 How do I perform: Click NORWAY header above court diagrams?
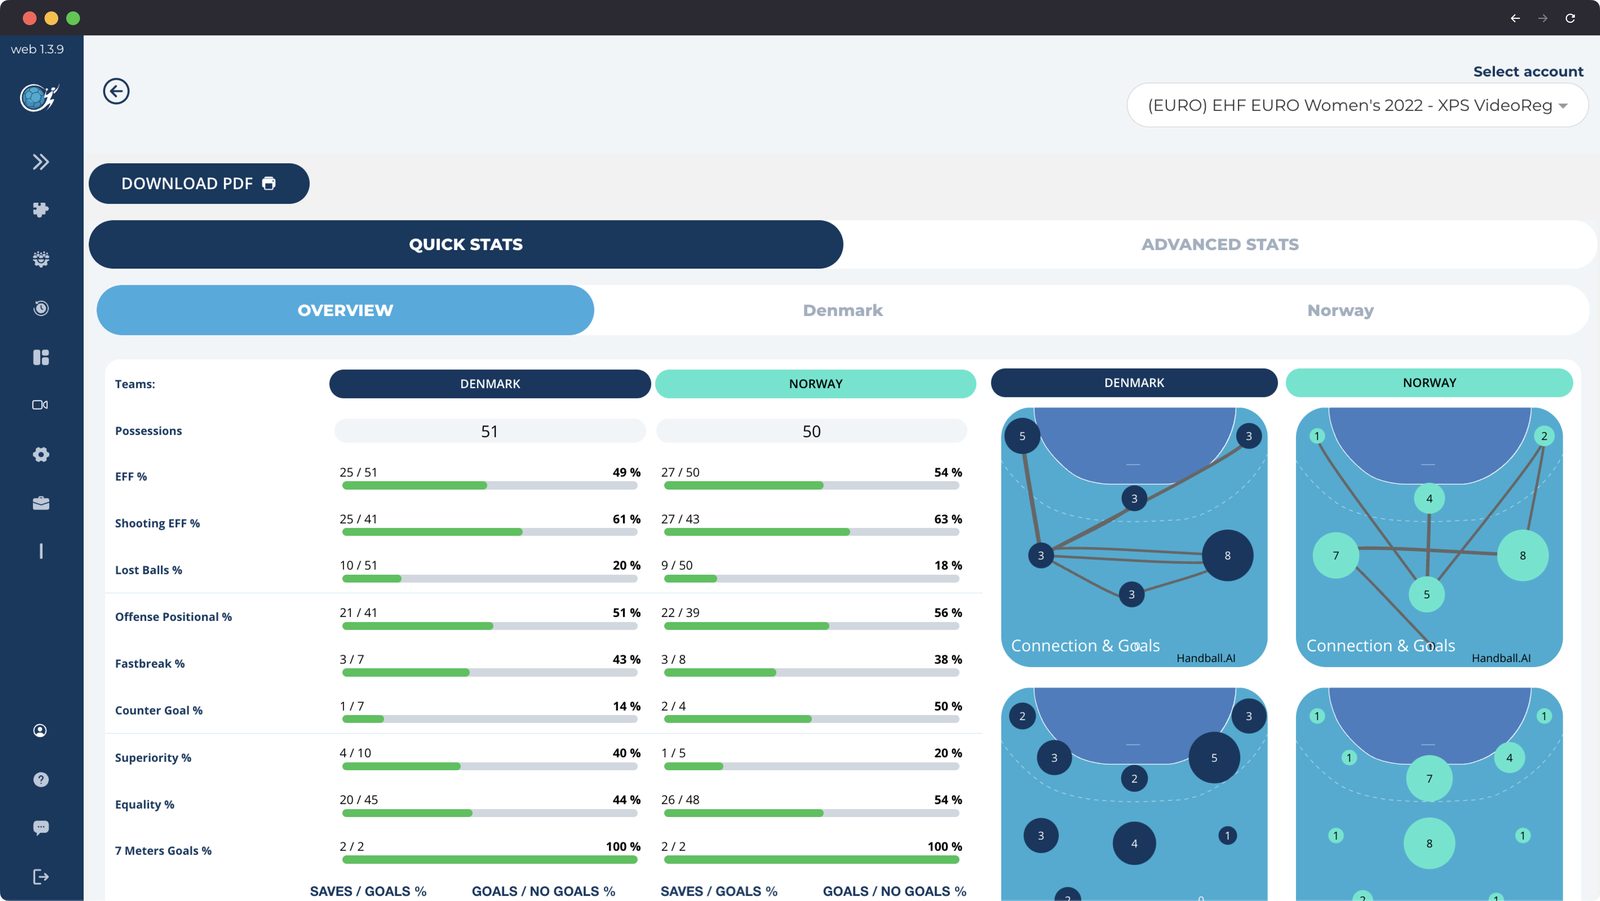pyautogui.click(x=1429, y=383)
